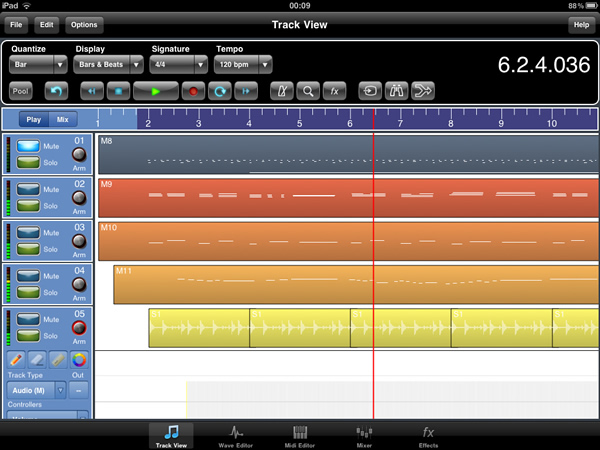Open the color wheel picker
Image resolution: width=600 pixels, height=450 pixels.
click(79, 360)
